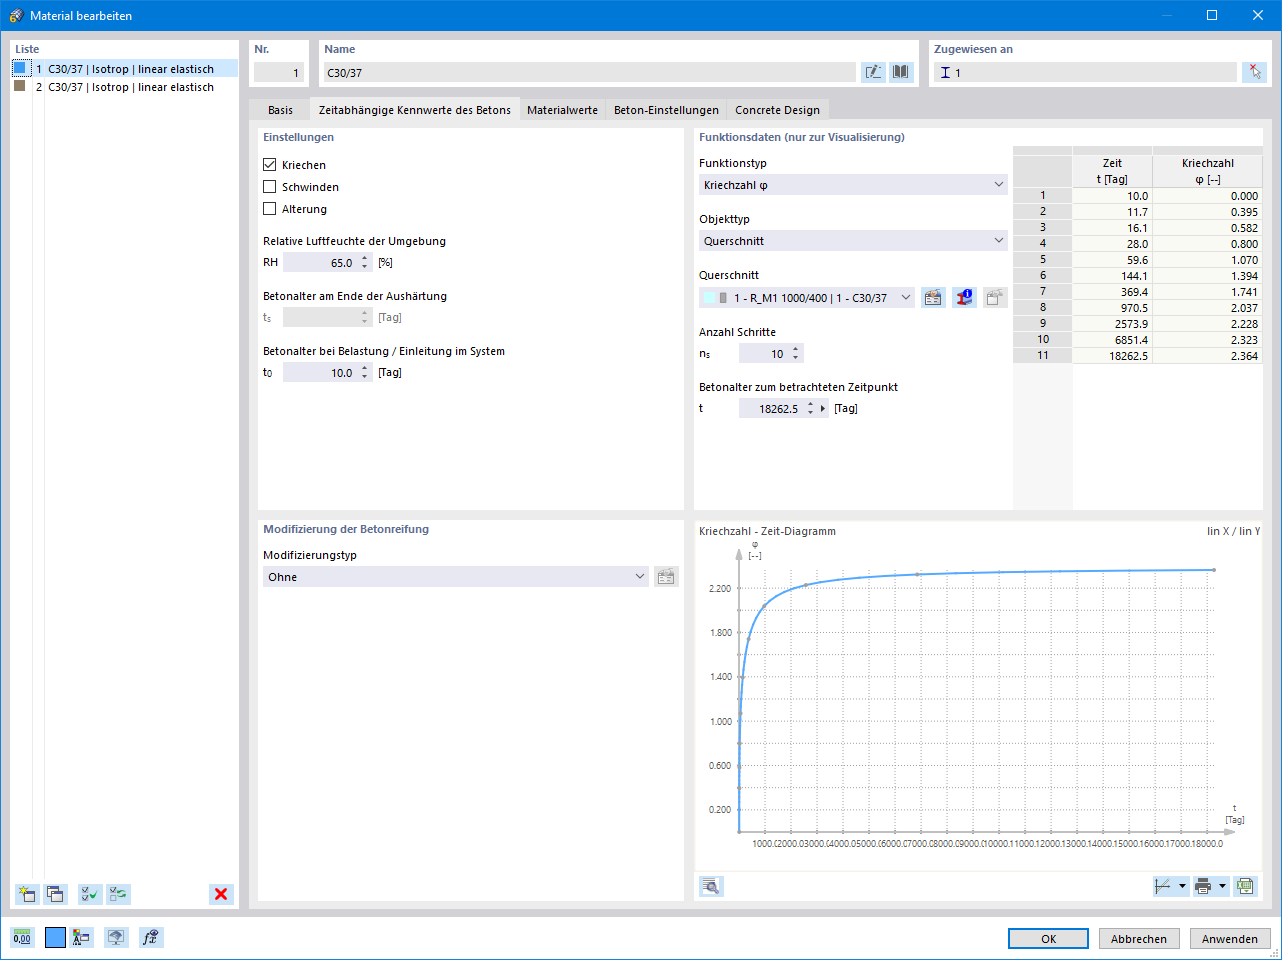Click the t0 value field
1282x960 pixels.
(321, 372)
